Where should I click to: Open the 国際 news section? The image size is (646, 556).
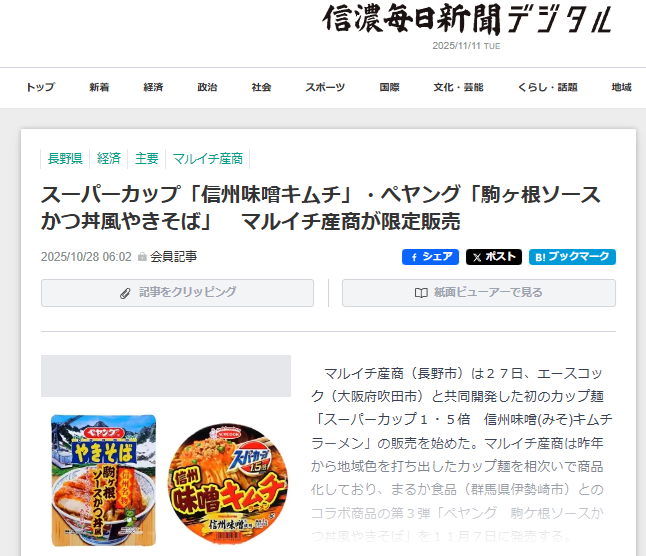[389, 87]
